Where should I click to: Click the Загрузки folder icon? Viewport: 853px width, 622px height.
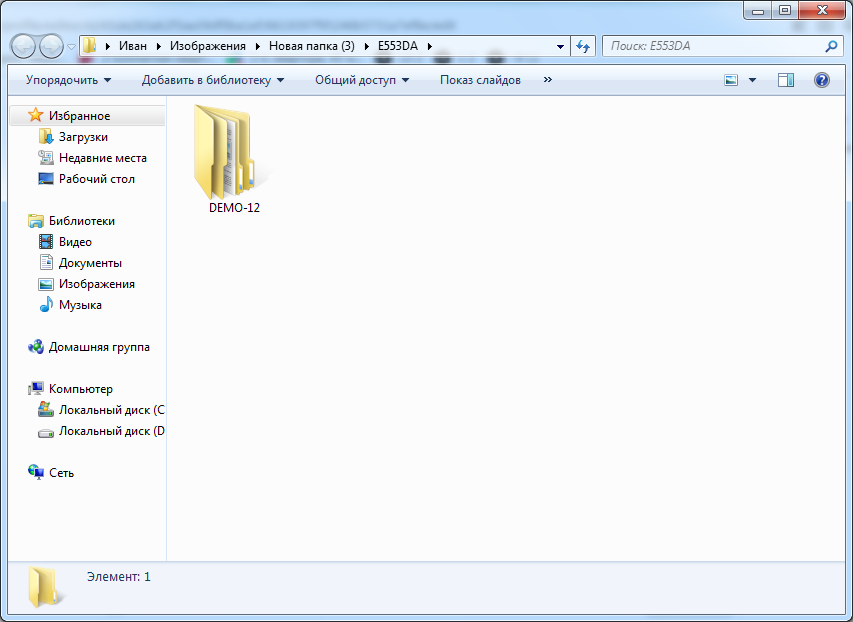pos(46,137)
